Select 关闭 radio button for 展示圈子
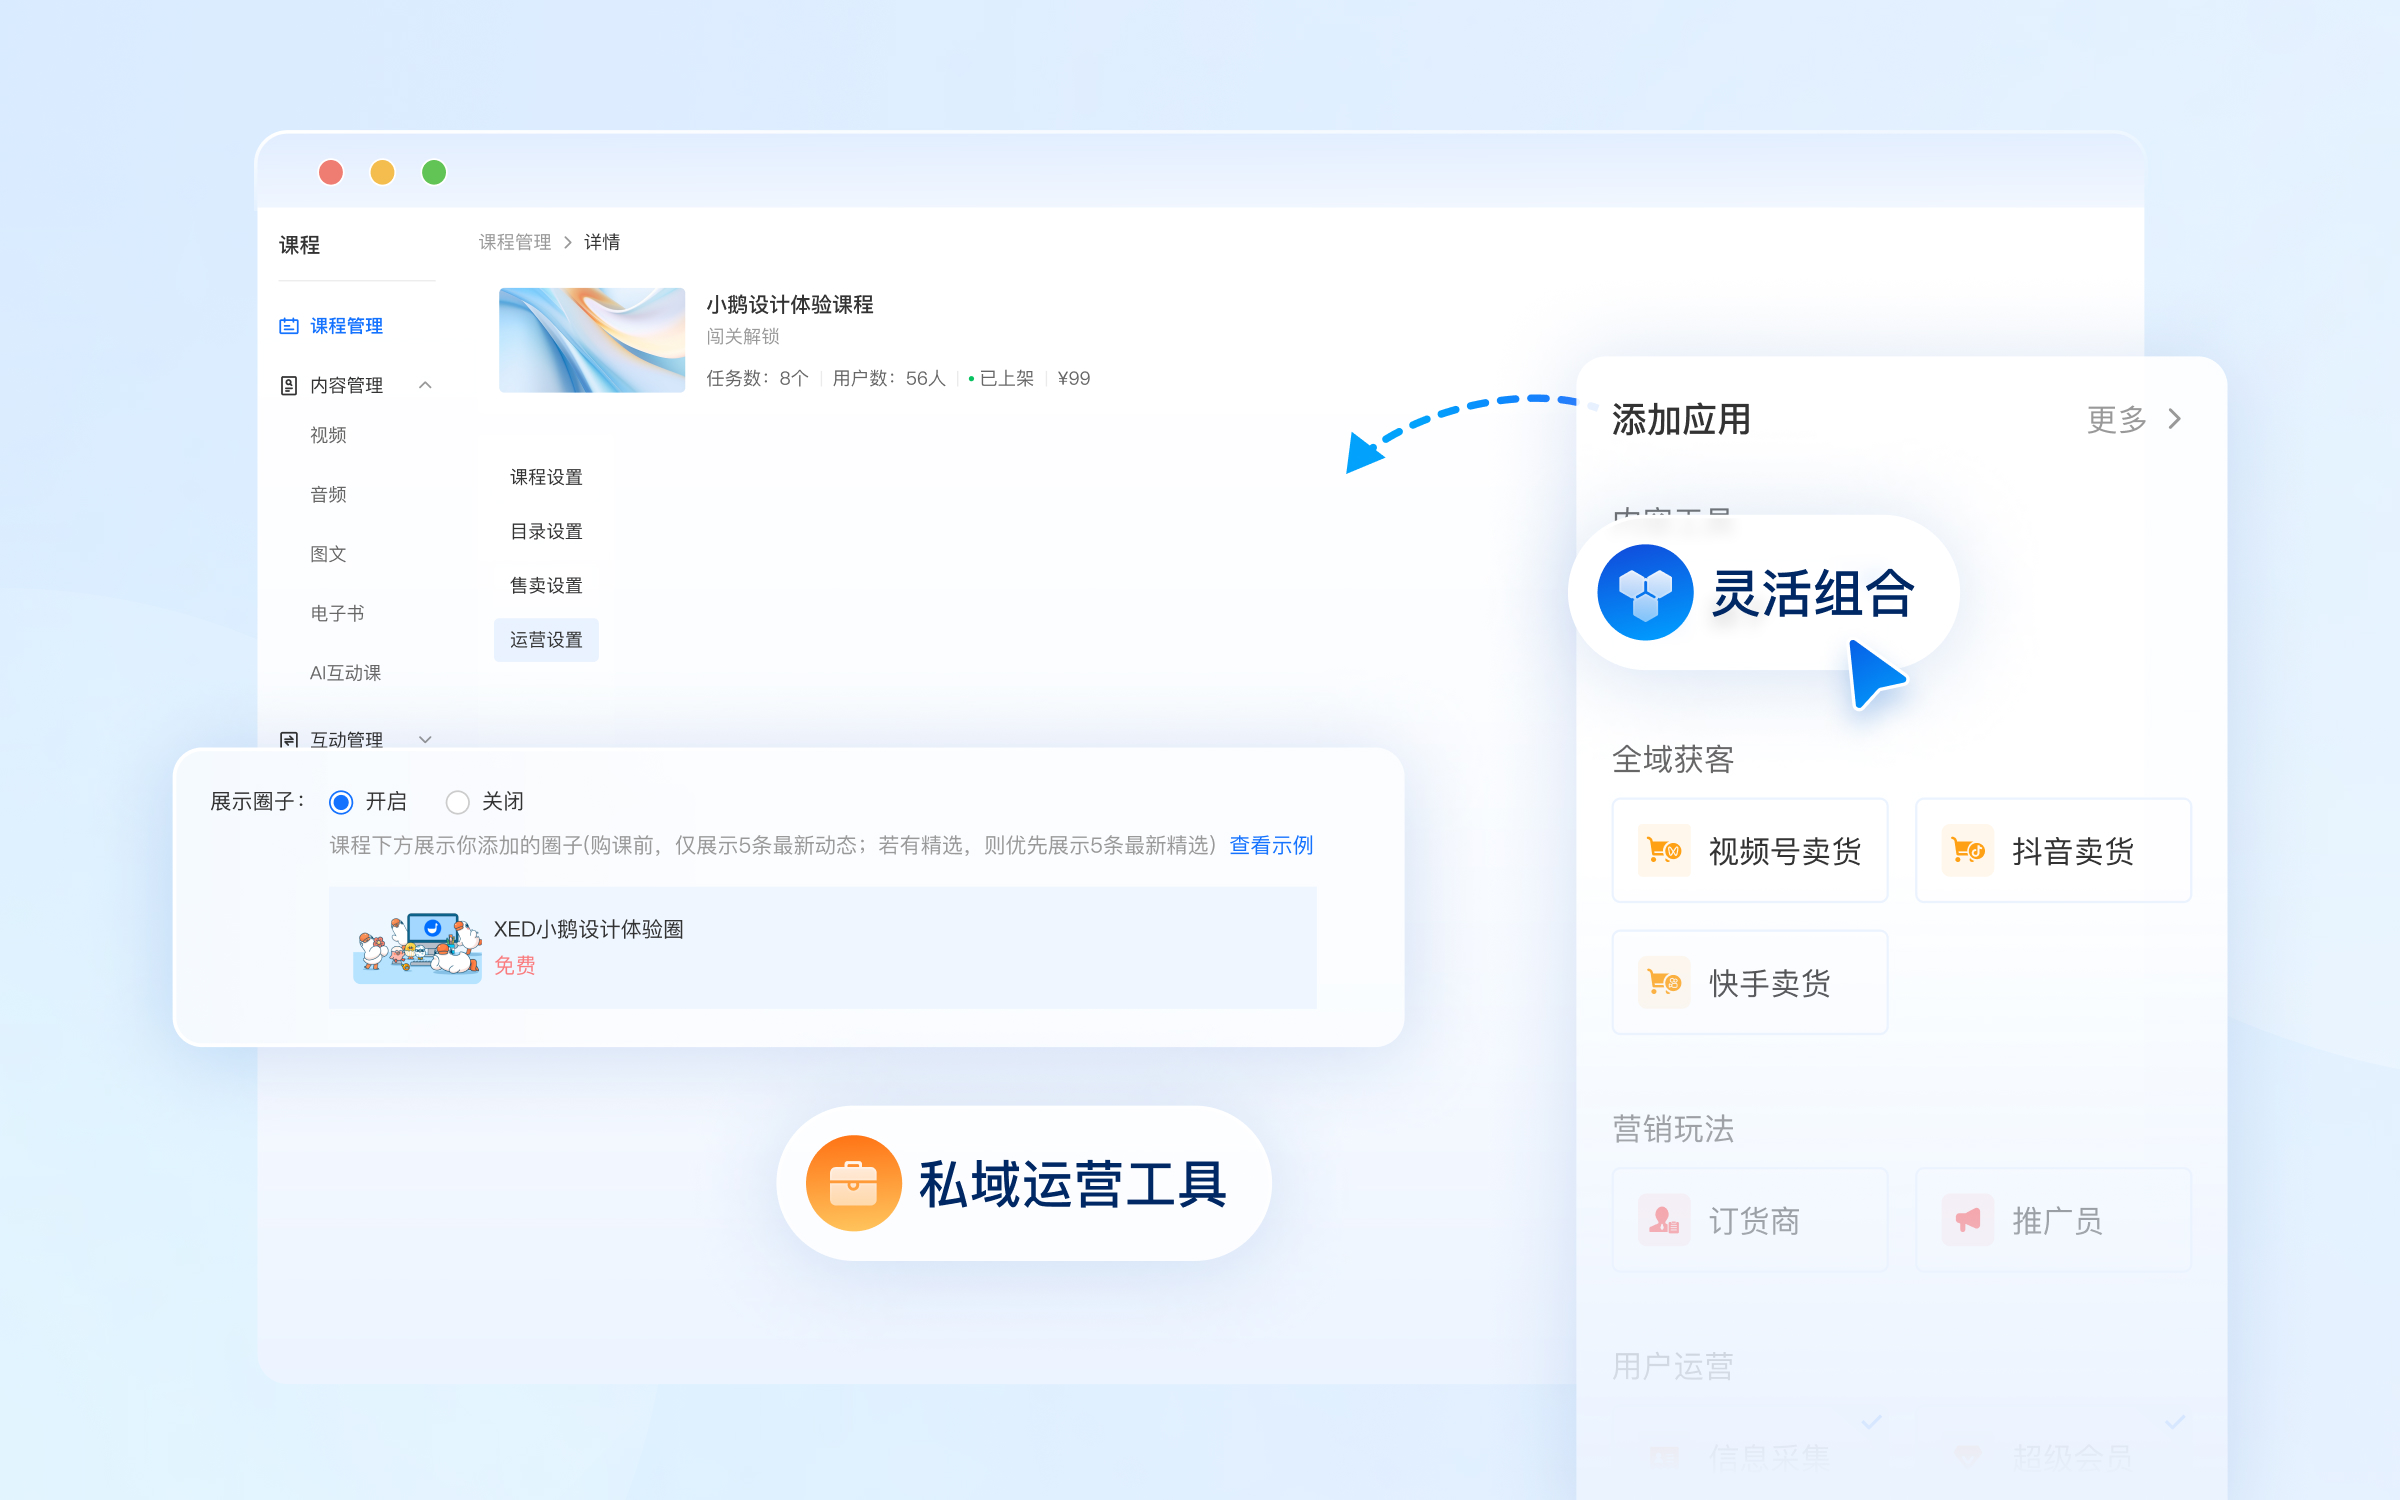The width and height of the screenshot is (2400, 1500). click(x=458, y=800)
